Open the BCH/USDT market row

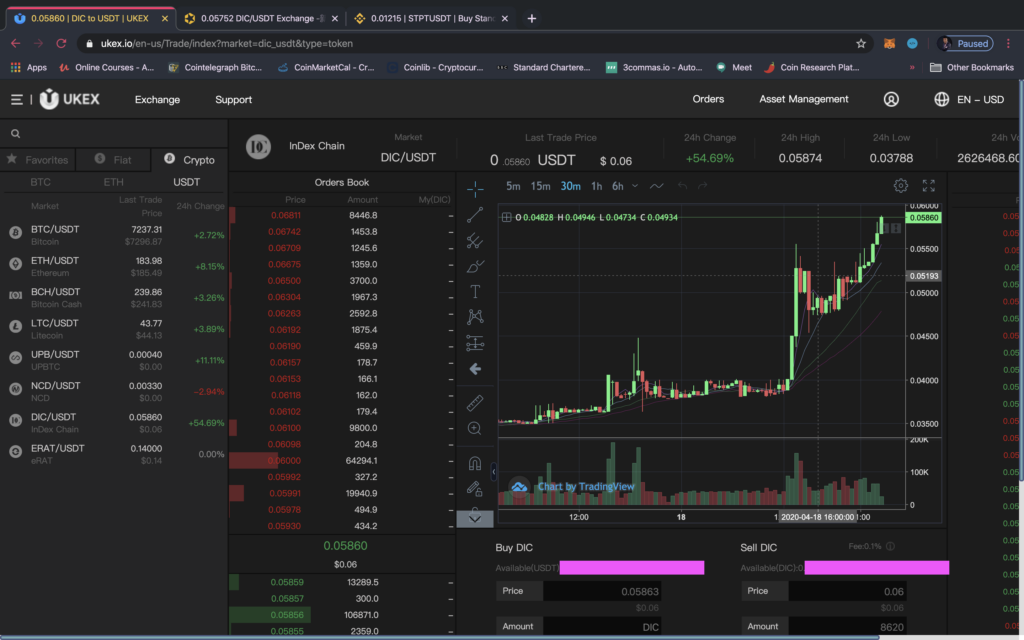click(x=114, y=297)
